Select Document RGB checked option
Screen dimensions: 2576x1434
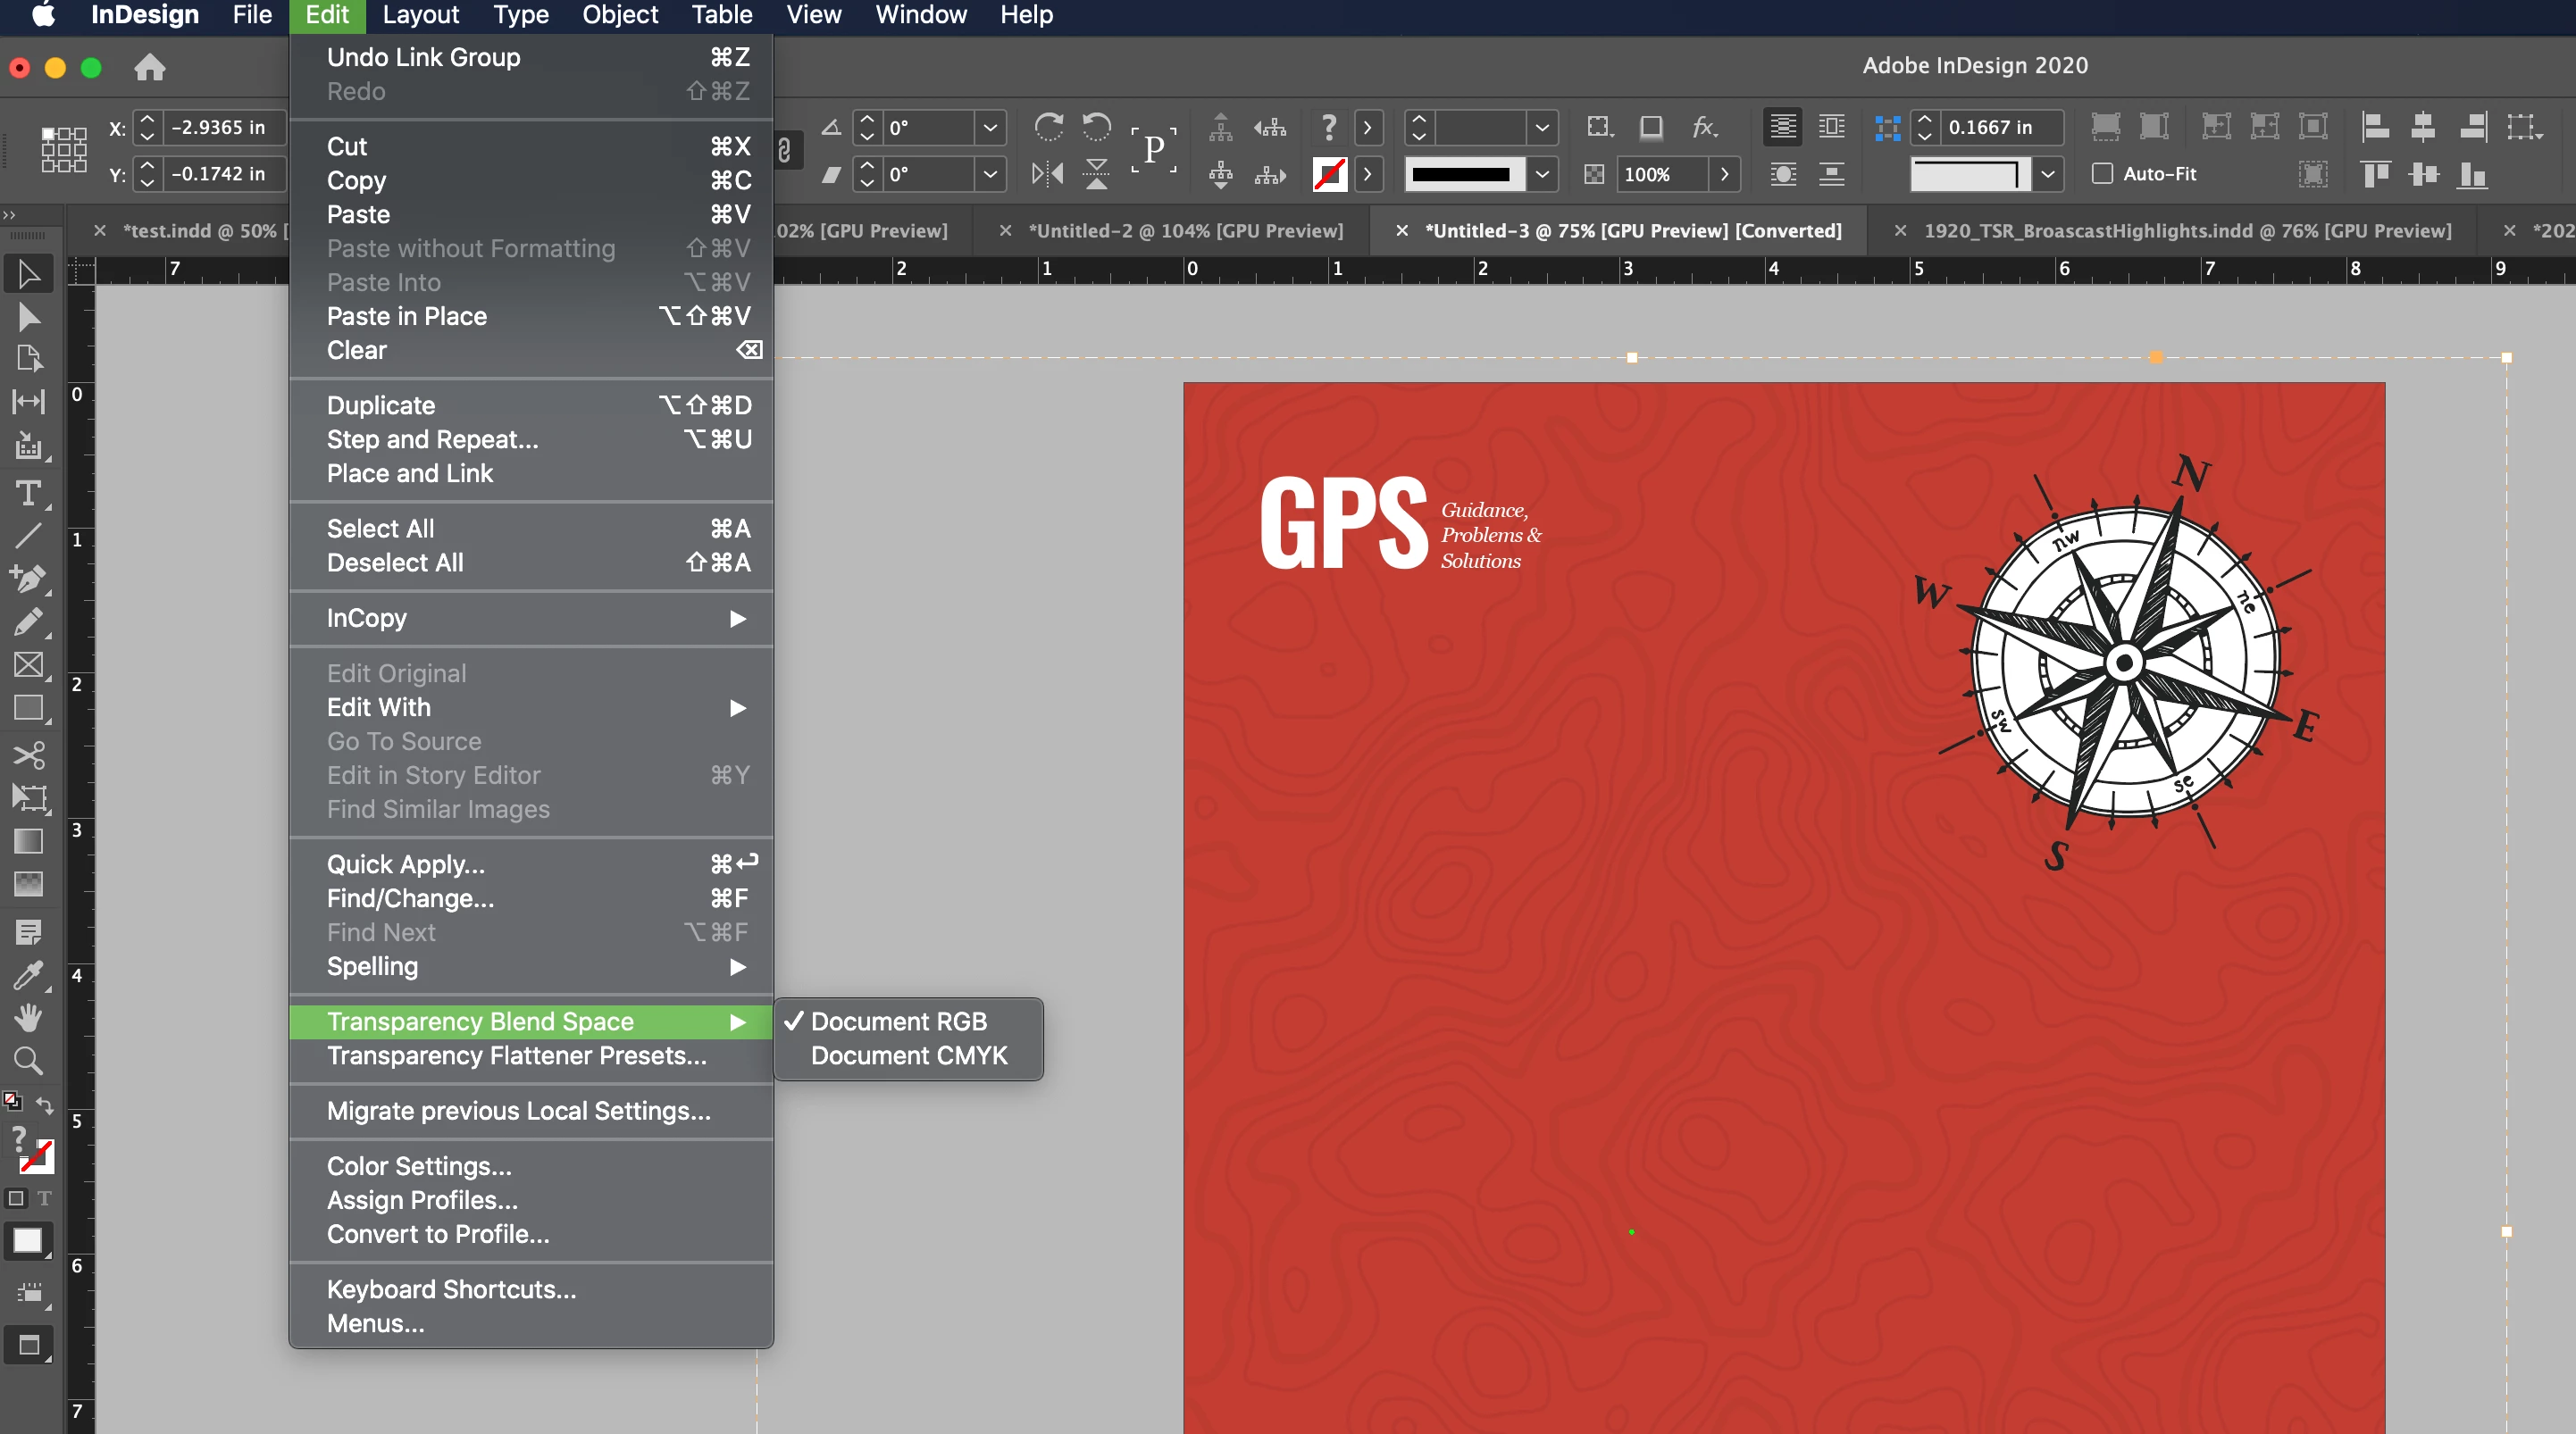click(898, 1021)
